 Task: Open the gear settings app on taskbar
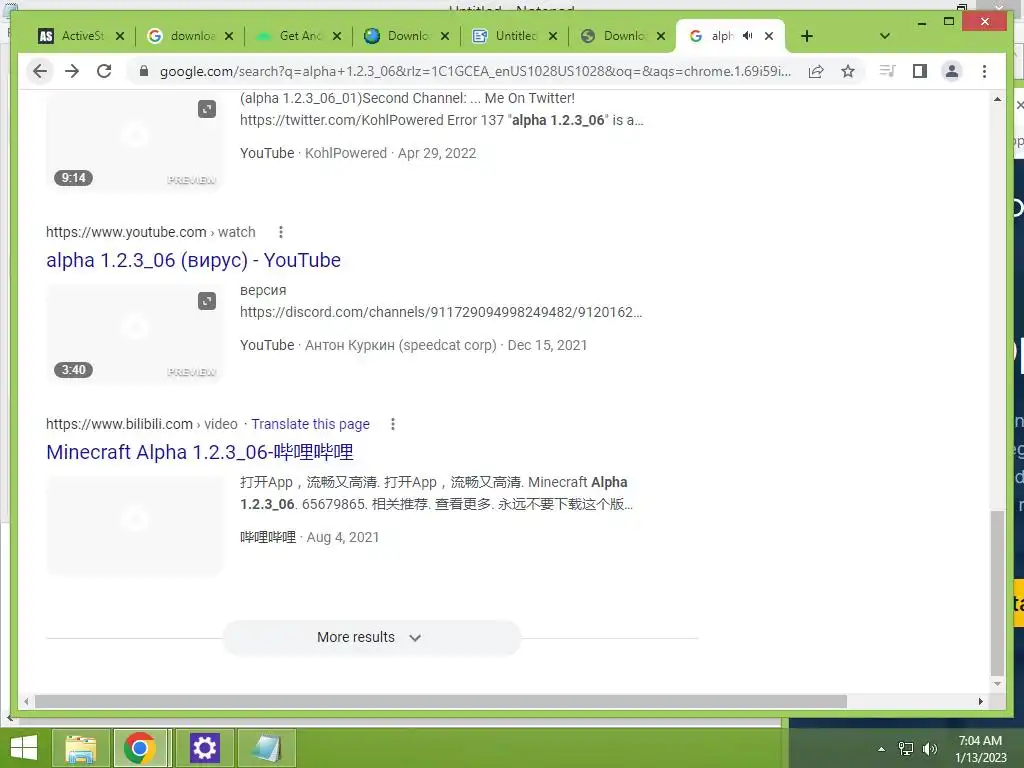204,748
